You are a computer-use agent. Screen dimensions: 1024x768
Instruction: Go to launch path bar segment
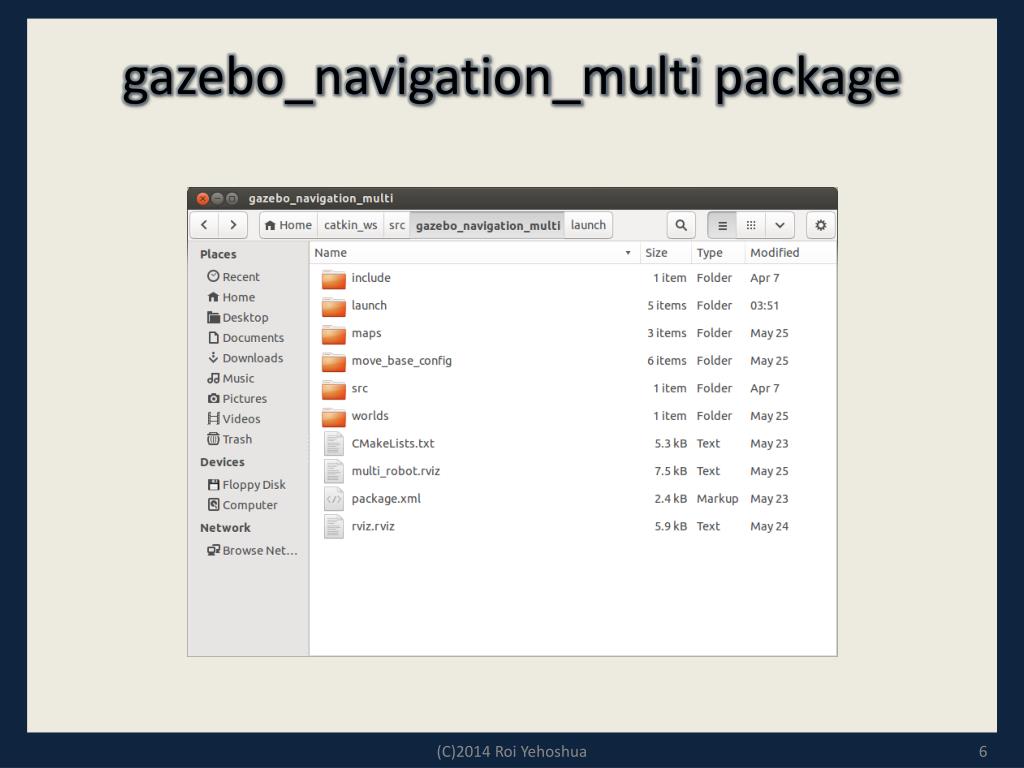point(588,225)
